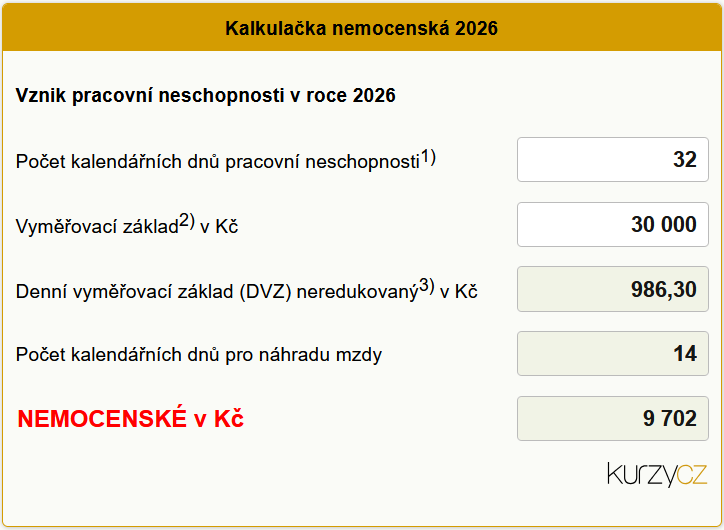Open the kurzy.cz logo link
The image size is (724, 530).
coord(656,474)
